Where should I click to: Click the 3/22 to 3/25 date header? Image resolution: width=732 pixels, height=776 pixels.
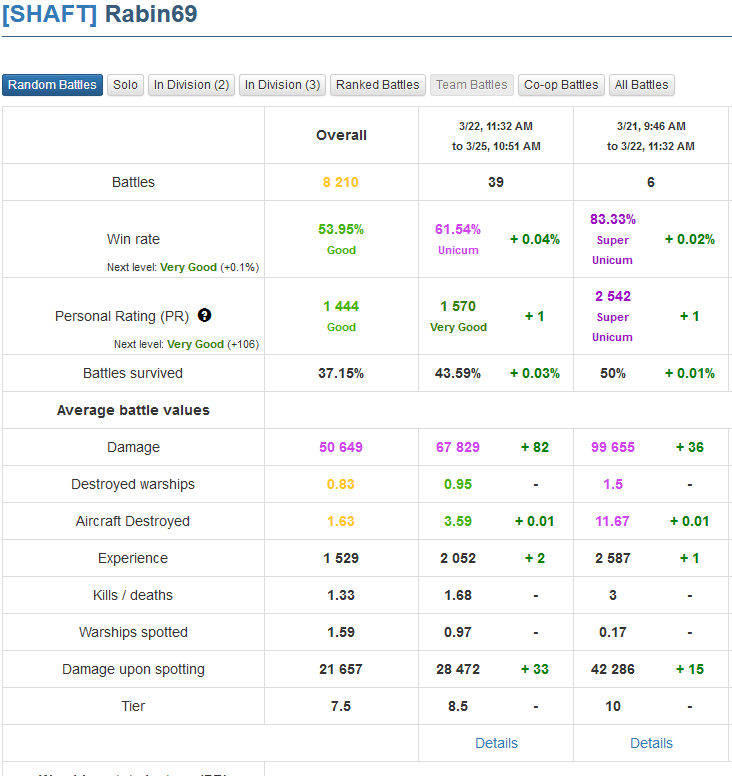[496, 135]
